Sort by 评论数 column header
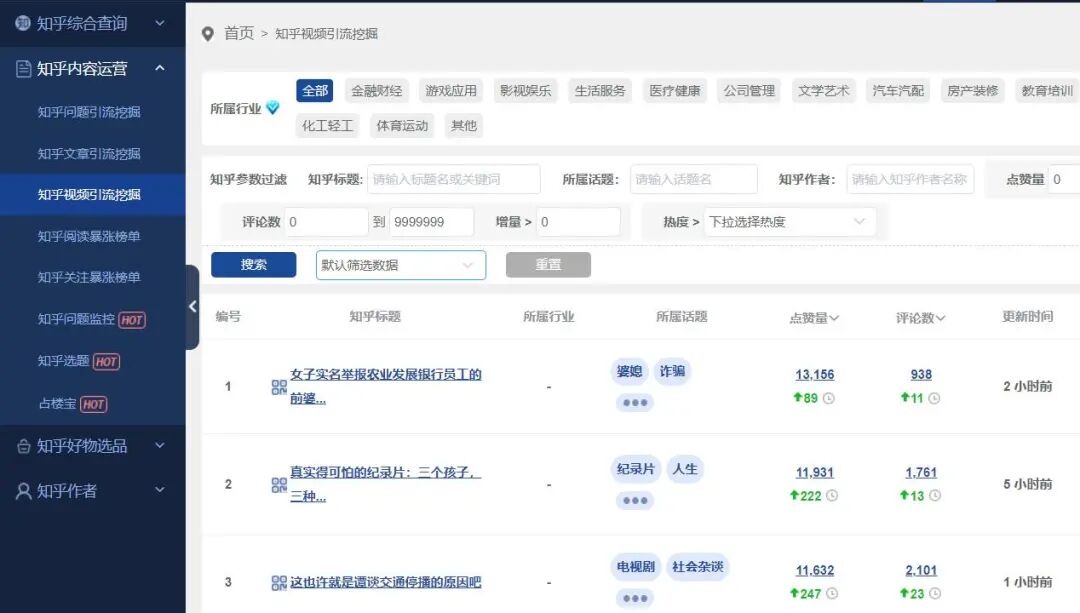 point(920,318)
